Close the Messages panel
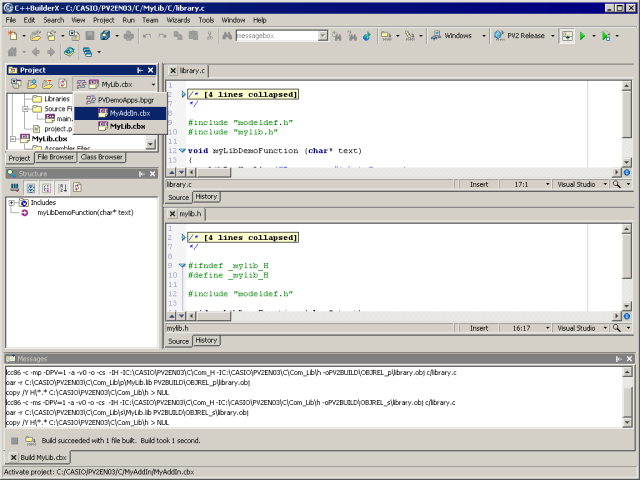This screenshot has width=640, height=480. 629,359
